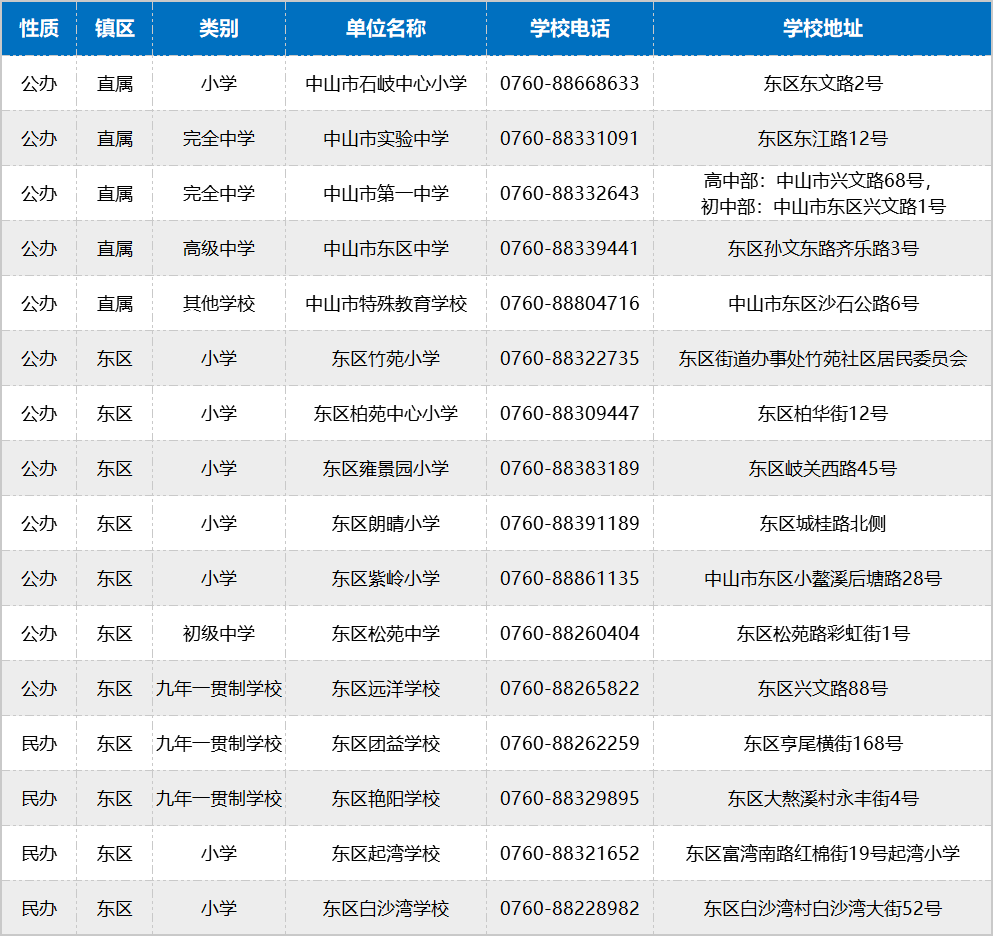Select phone number 0760-88331091

(x=570, y=139)
